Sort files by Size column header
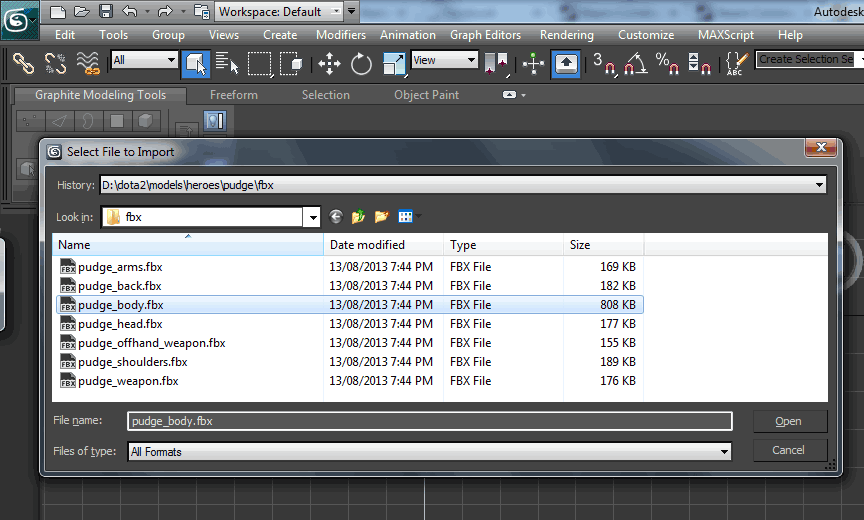This screenshot has height=520, width=864. (603, 245)
